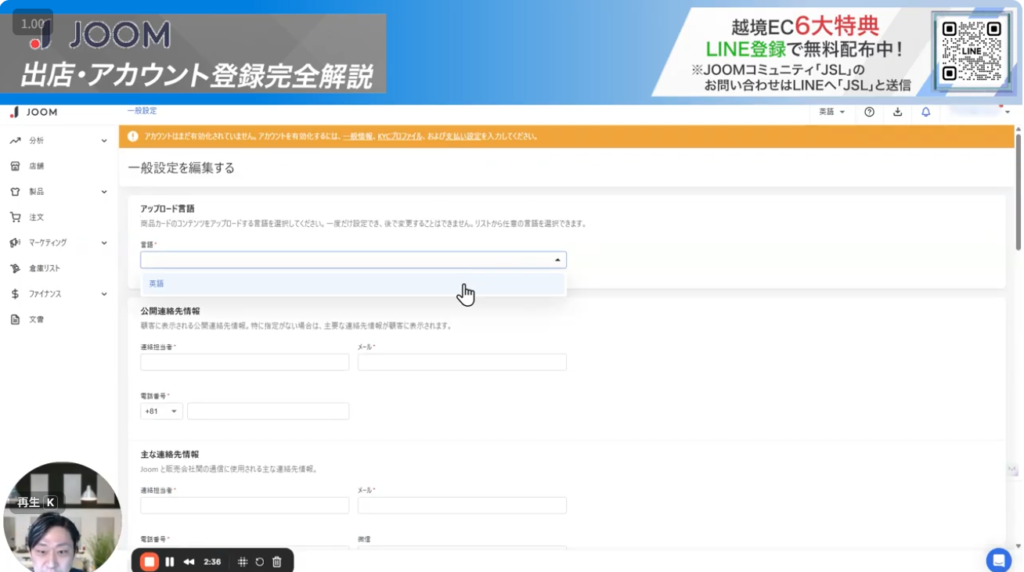This screenshot has height=572, width=1024.
Task: Click the 一般設定 breadcrumb link
Action: click(142, 111)
